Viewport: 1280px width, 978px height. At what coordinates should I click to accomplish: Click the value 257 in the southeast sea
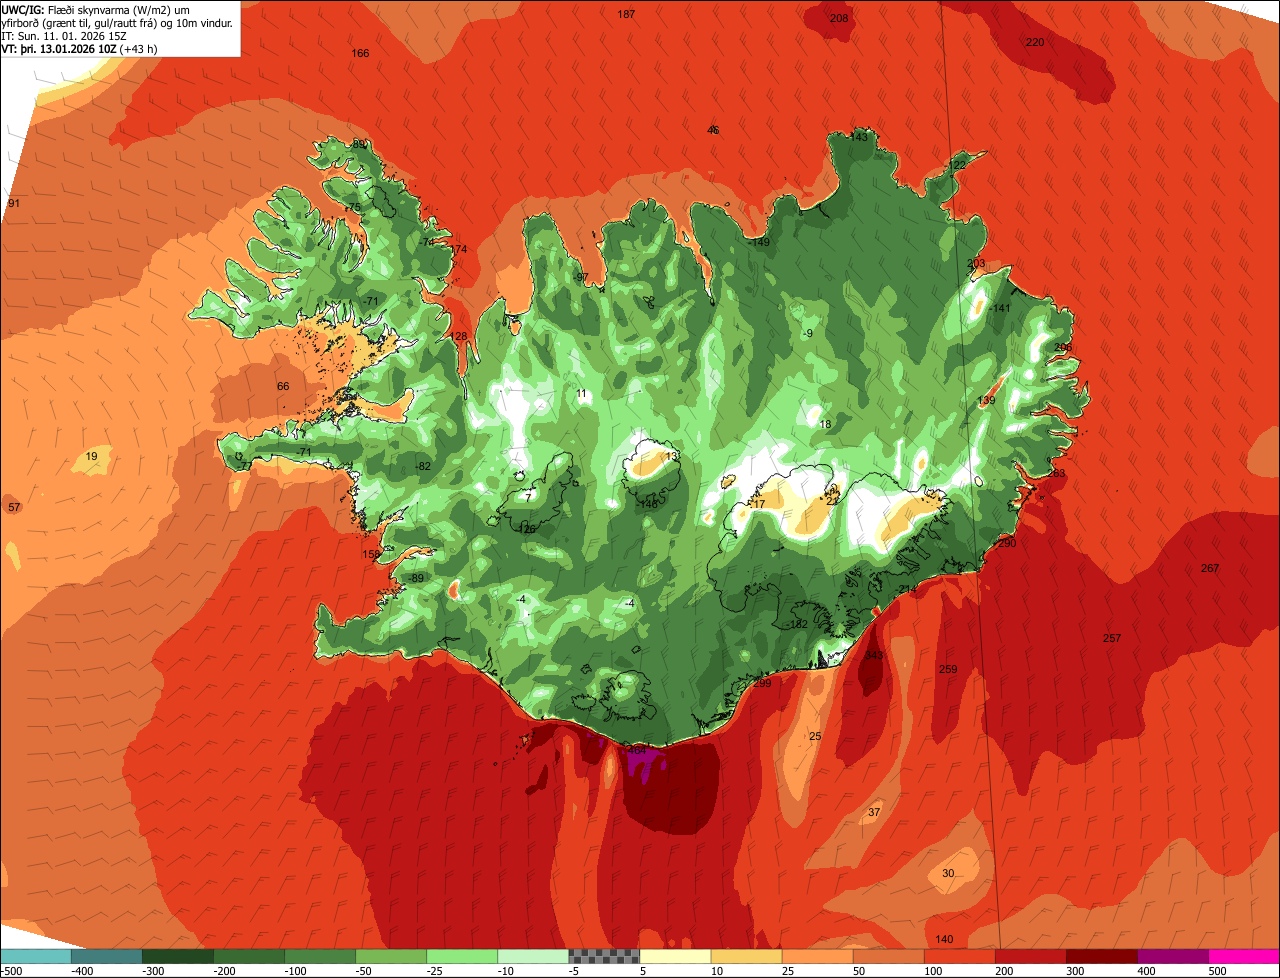click(1112, 638)
